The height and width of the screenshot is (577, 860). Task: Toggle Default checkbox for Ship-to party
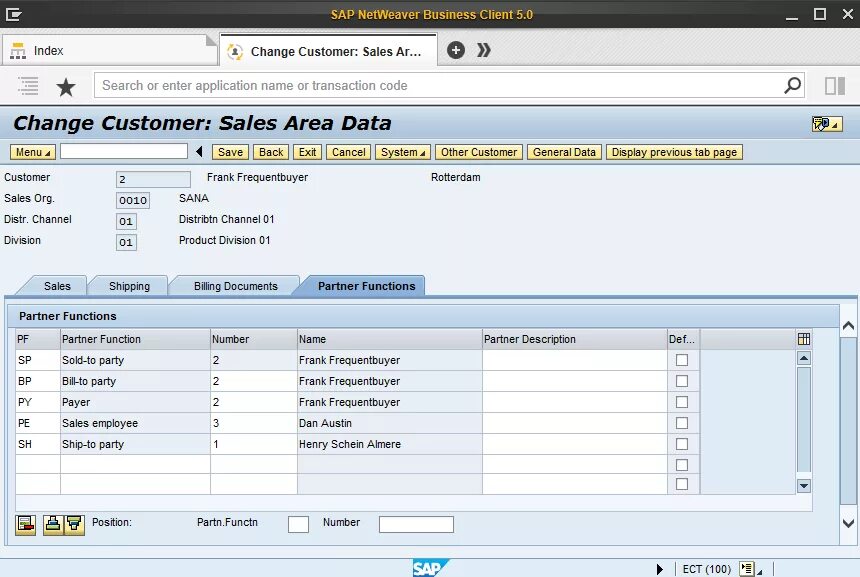682,444
